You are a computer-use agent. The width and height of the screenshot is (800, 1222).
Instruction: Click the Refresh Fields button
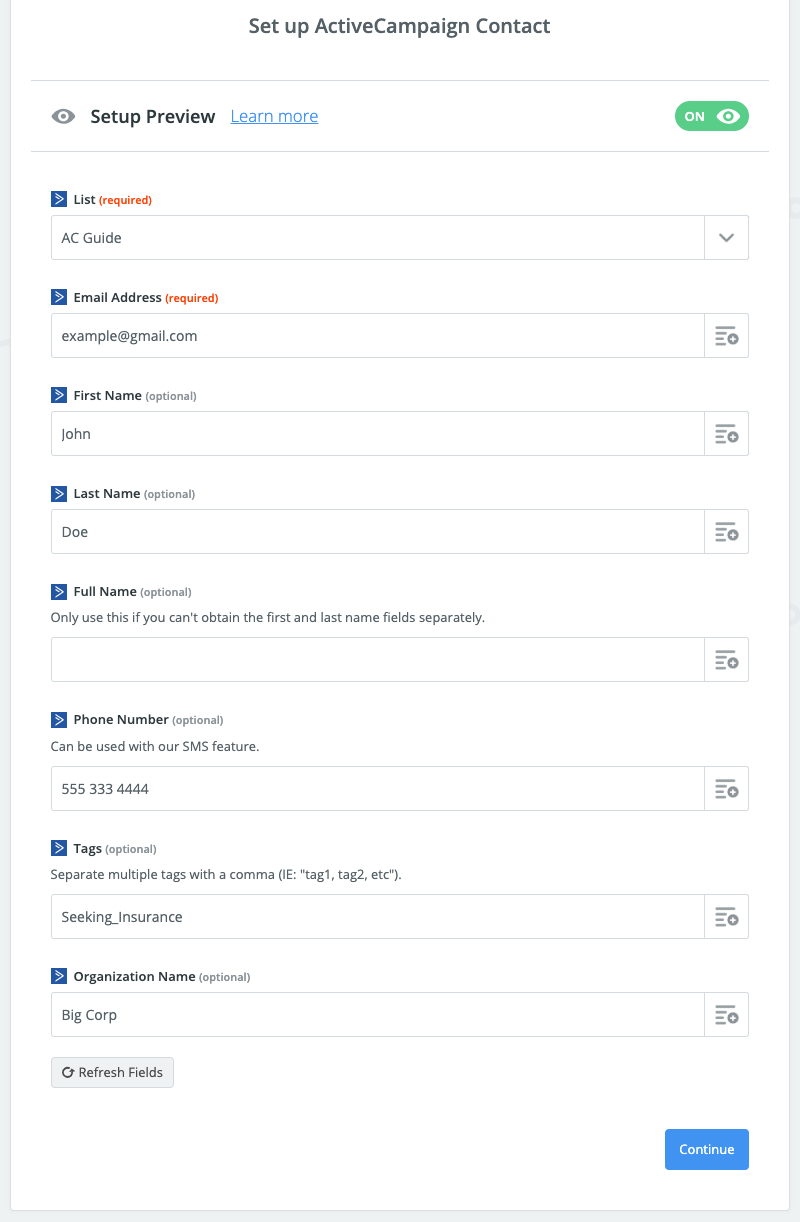(112, 1072)
